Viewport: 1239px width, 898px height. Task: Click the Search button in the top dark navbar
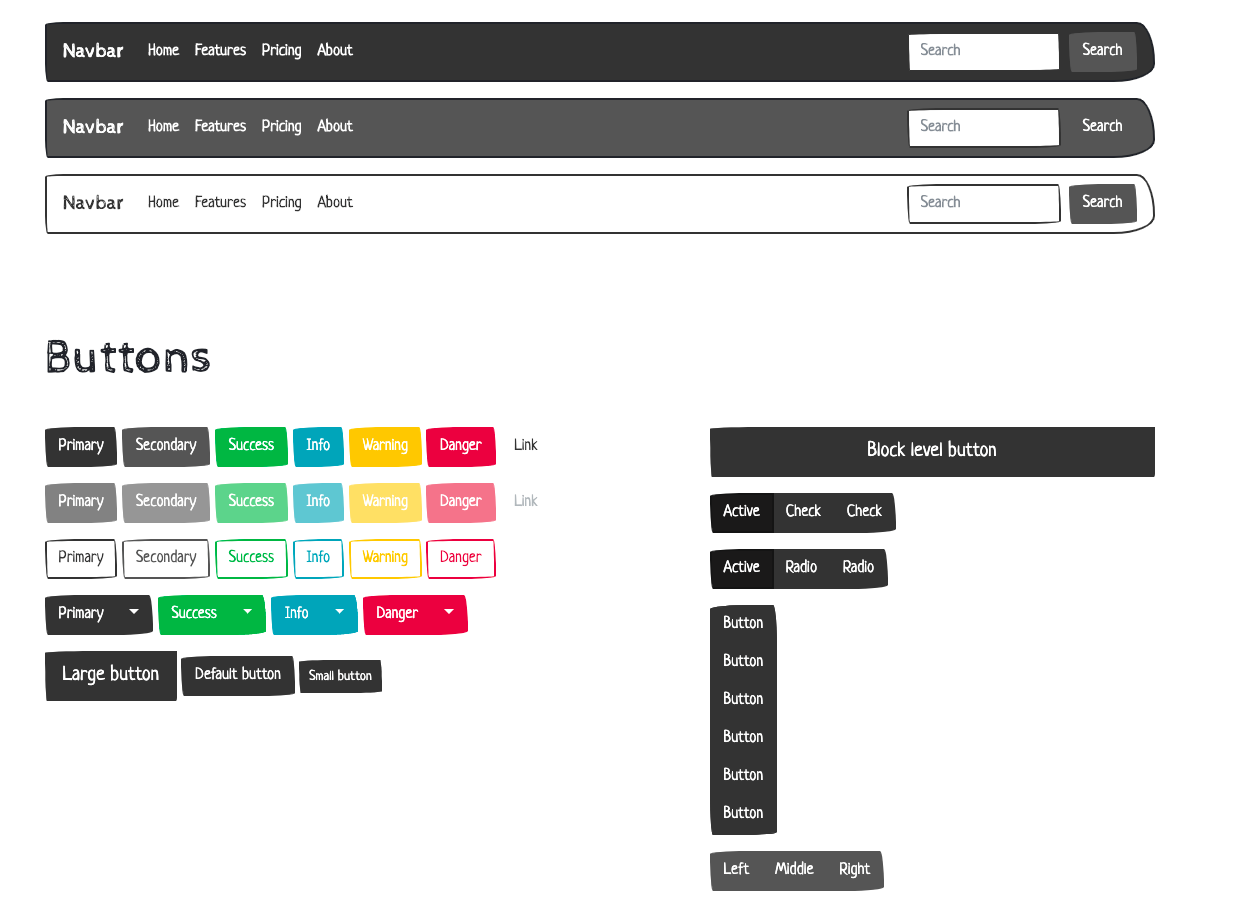coord(1103,52)
